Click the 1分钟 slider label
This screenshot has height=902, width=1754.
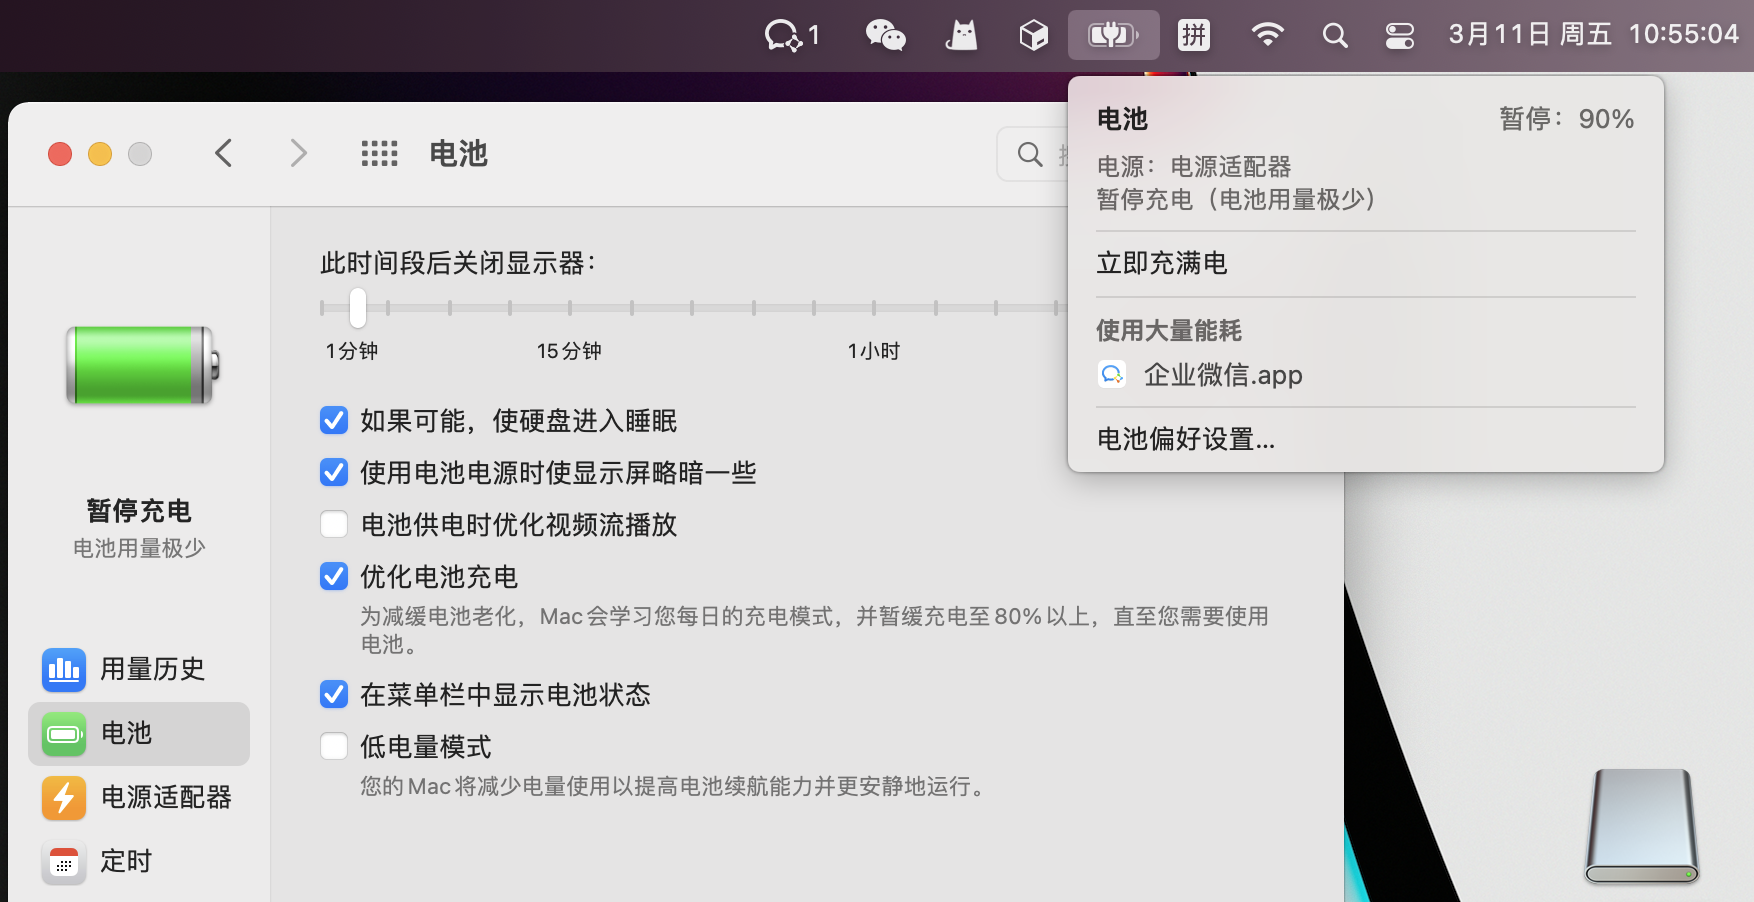click(352, 351)
